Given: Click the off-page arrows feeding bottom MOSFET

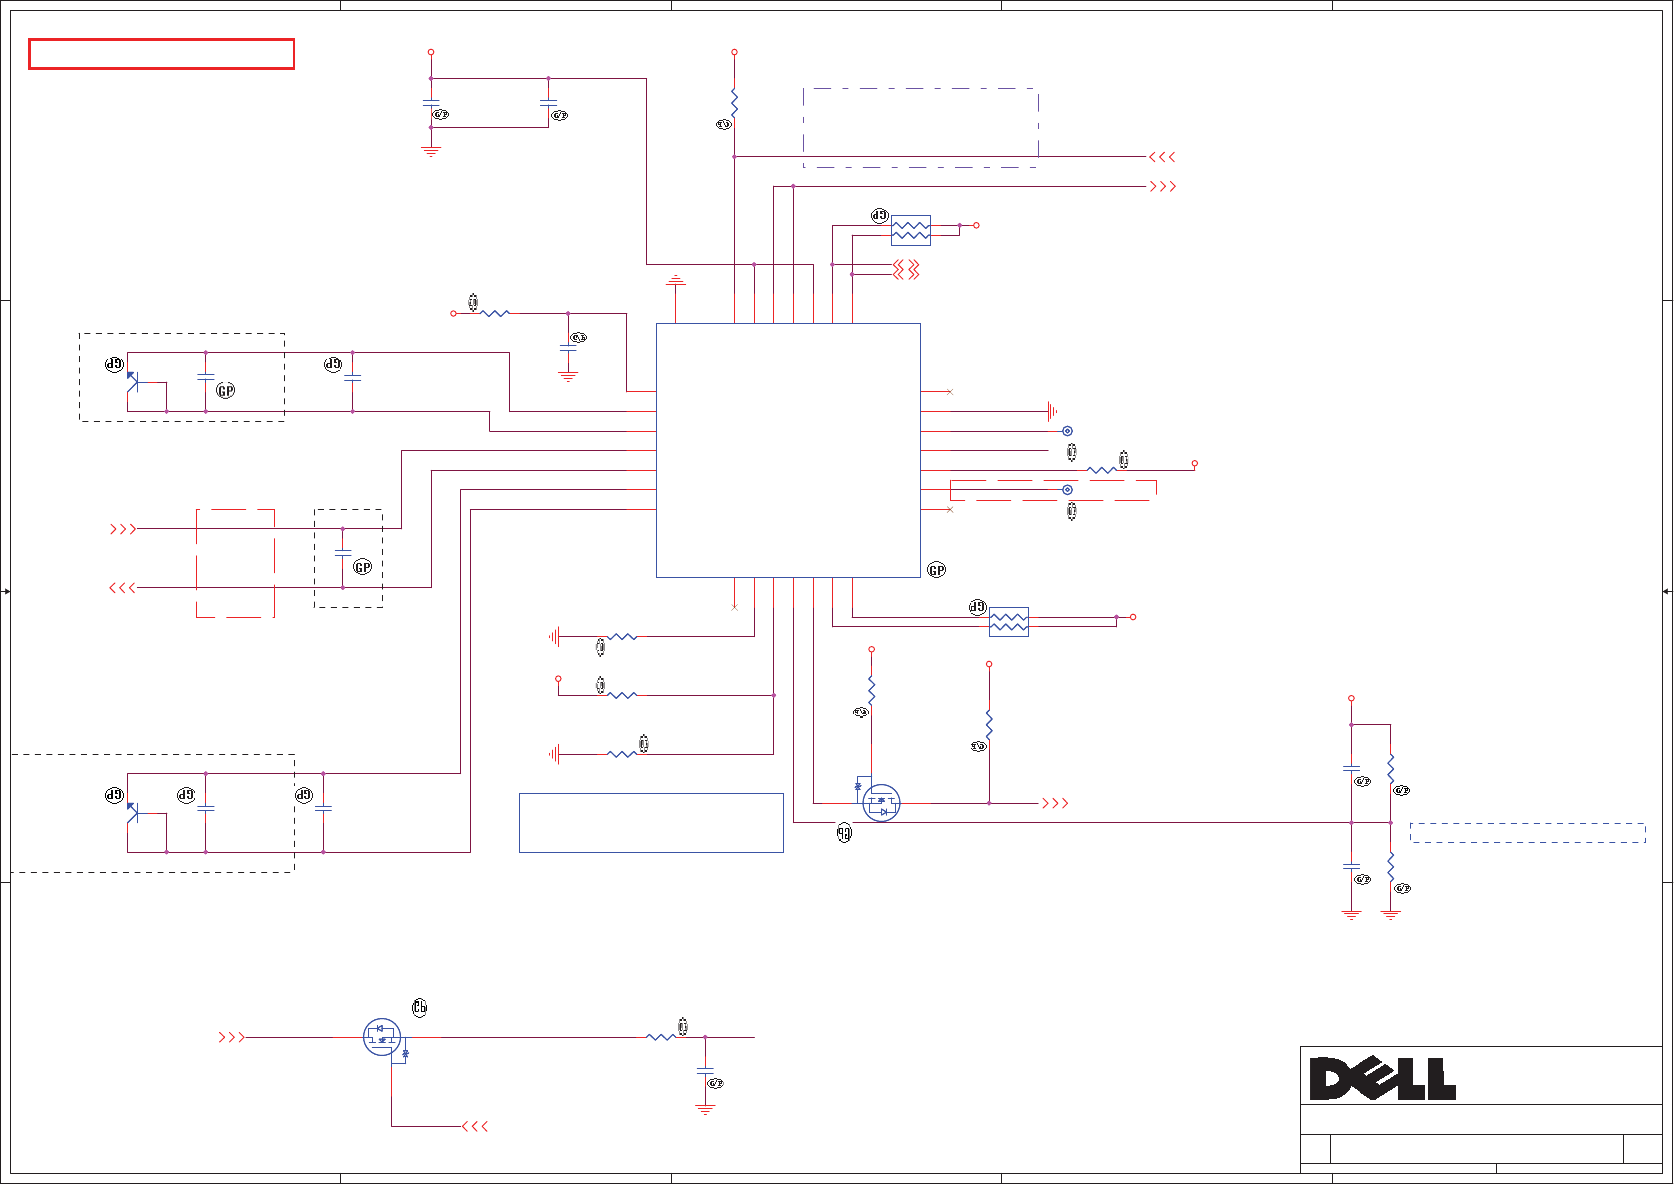Looking at the screenshot, I should 231,1038.
